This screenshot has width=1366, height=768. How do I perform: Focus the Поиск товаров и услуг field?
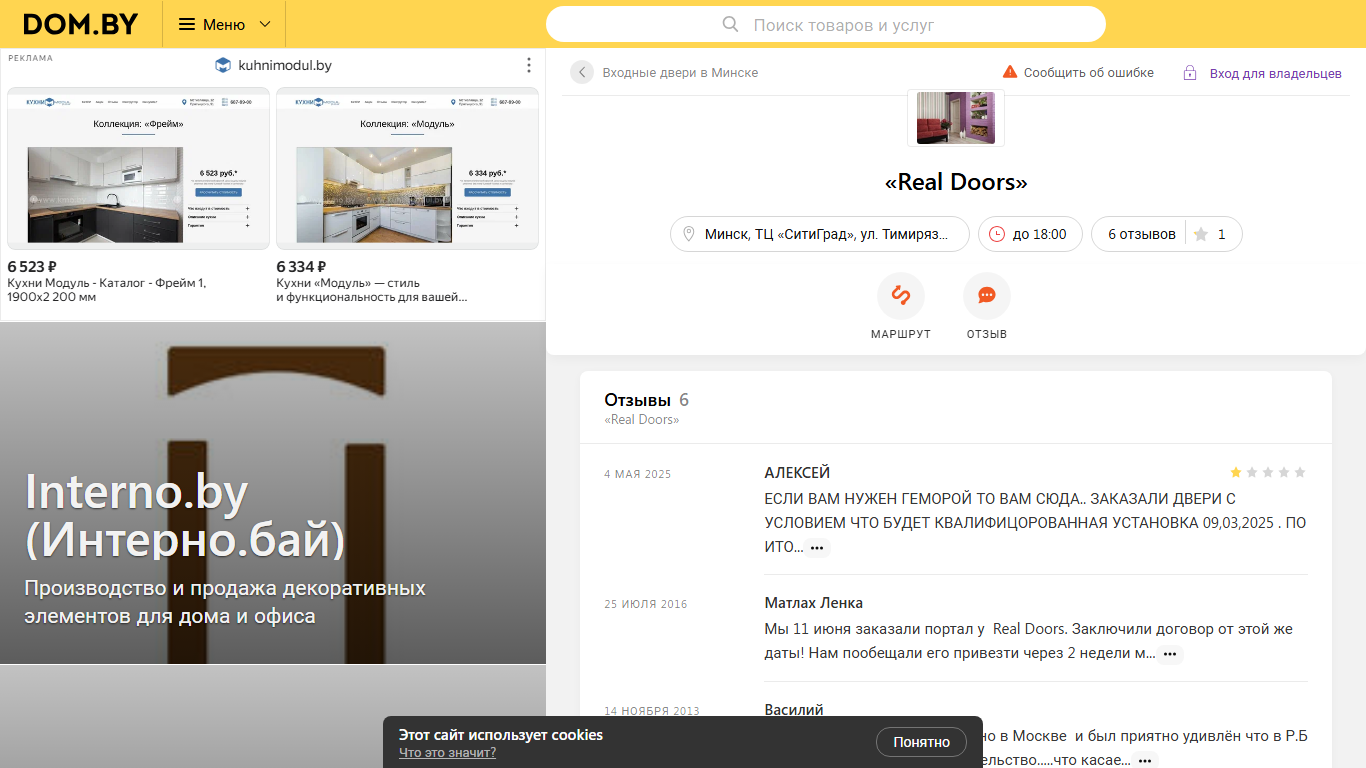point(826,24)
